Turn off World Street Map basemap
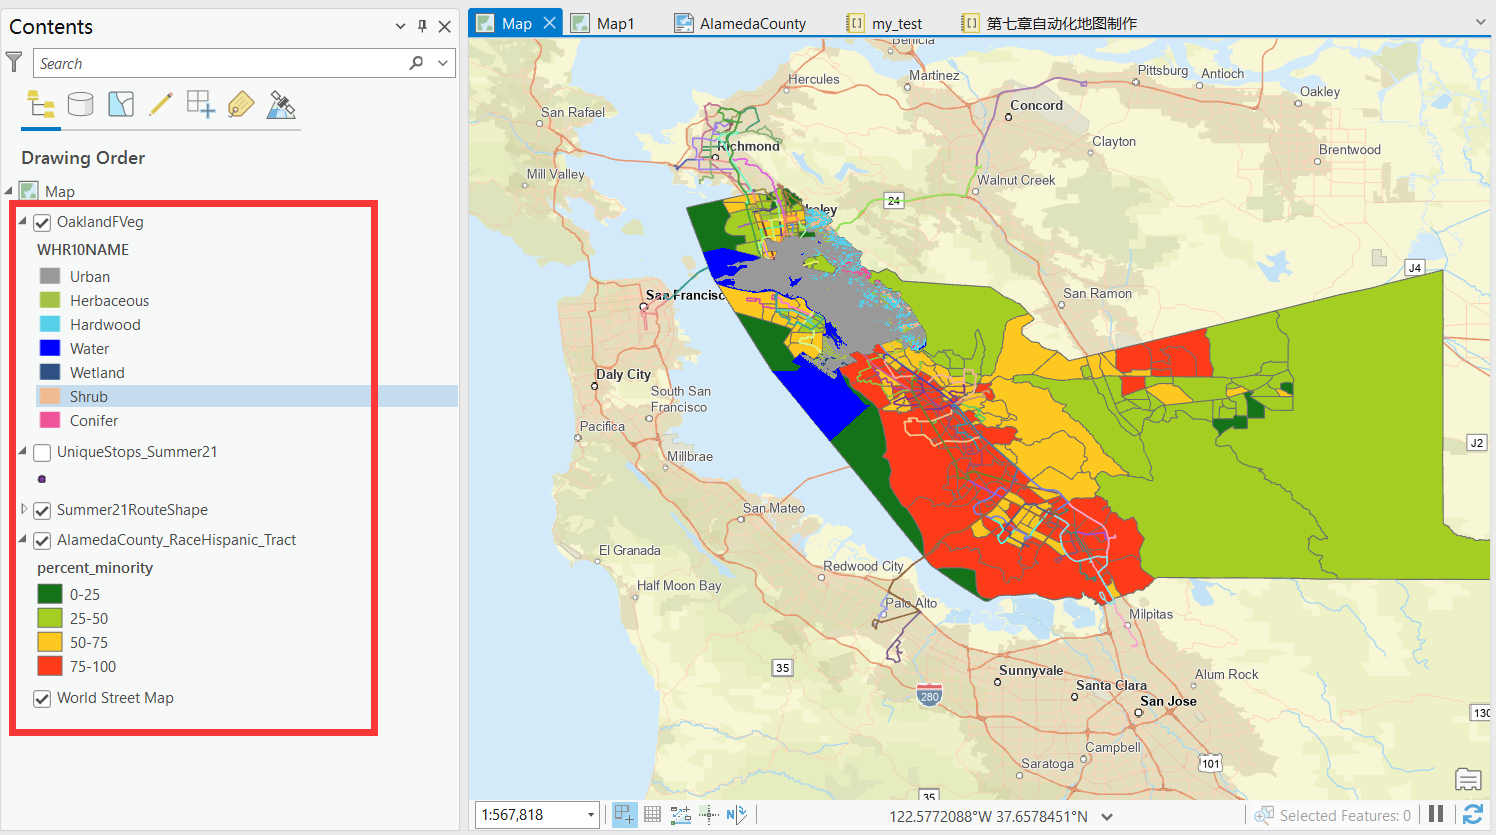The height and width of the screenshot is (835, 1496). 42,699
